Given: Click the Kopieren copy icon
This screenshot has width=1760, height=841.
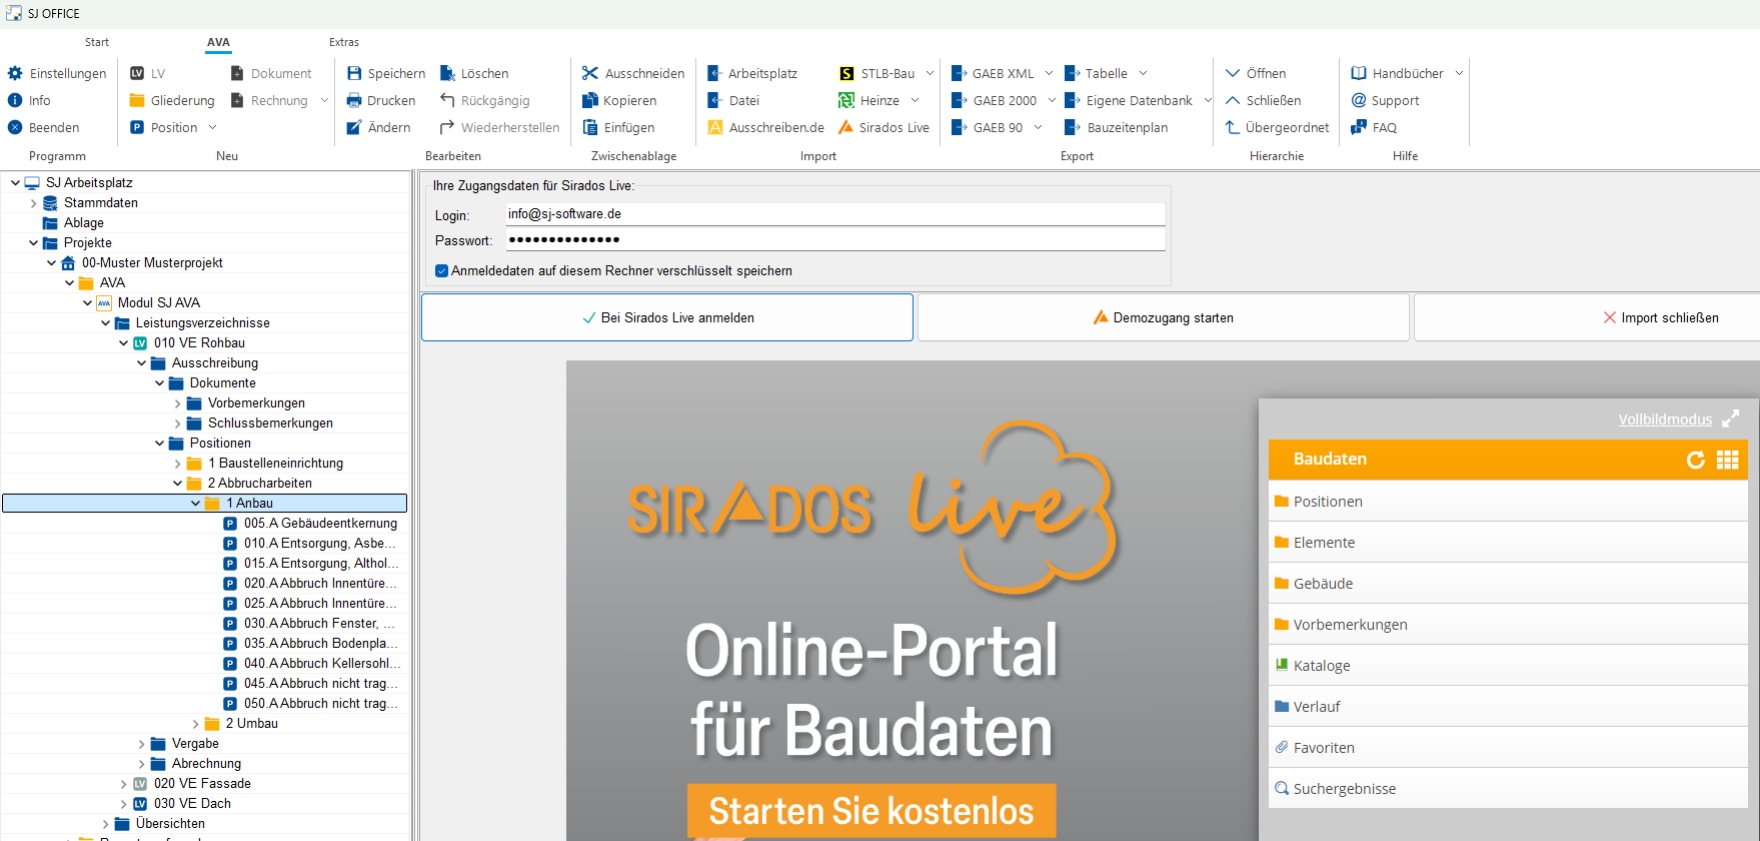Looking at the screenshot, I should (x=590, y=100).
